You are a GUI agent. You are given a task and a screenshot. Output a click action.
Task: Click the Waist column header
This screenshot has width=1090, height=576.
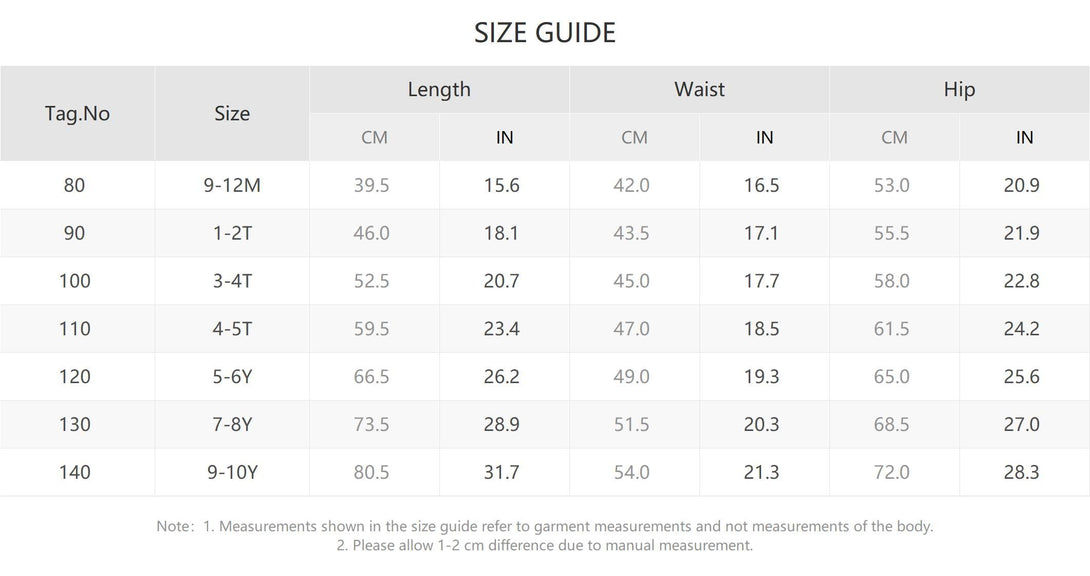(x=699, y=89)
